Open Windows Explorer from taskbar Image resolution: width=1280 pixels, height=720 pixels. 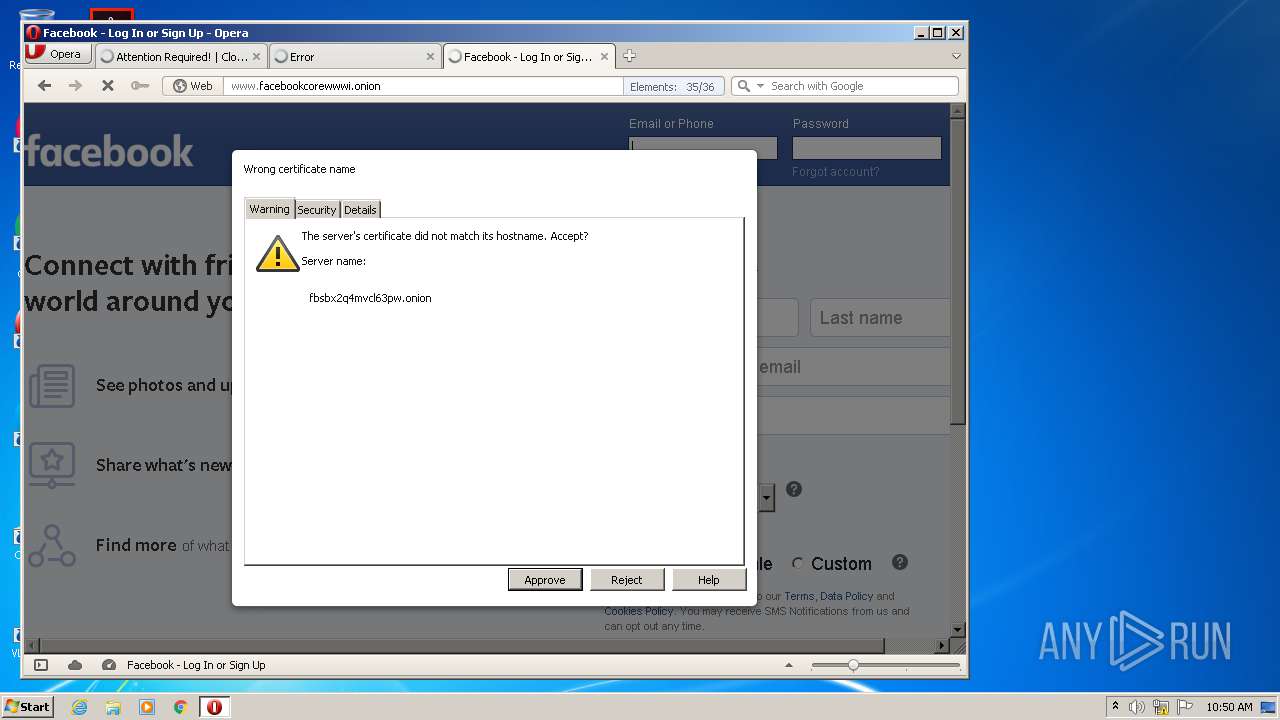click(x=113, y=707)
